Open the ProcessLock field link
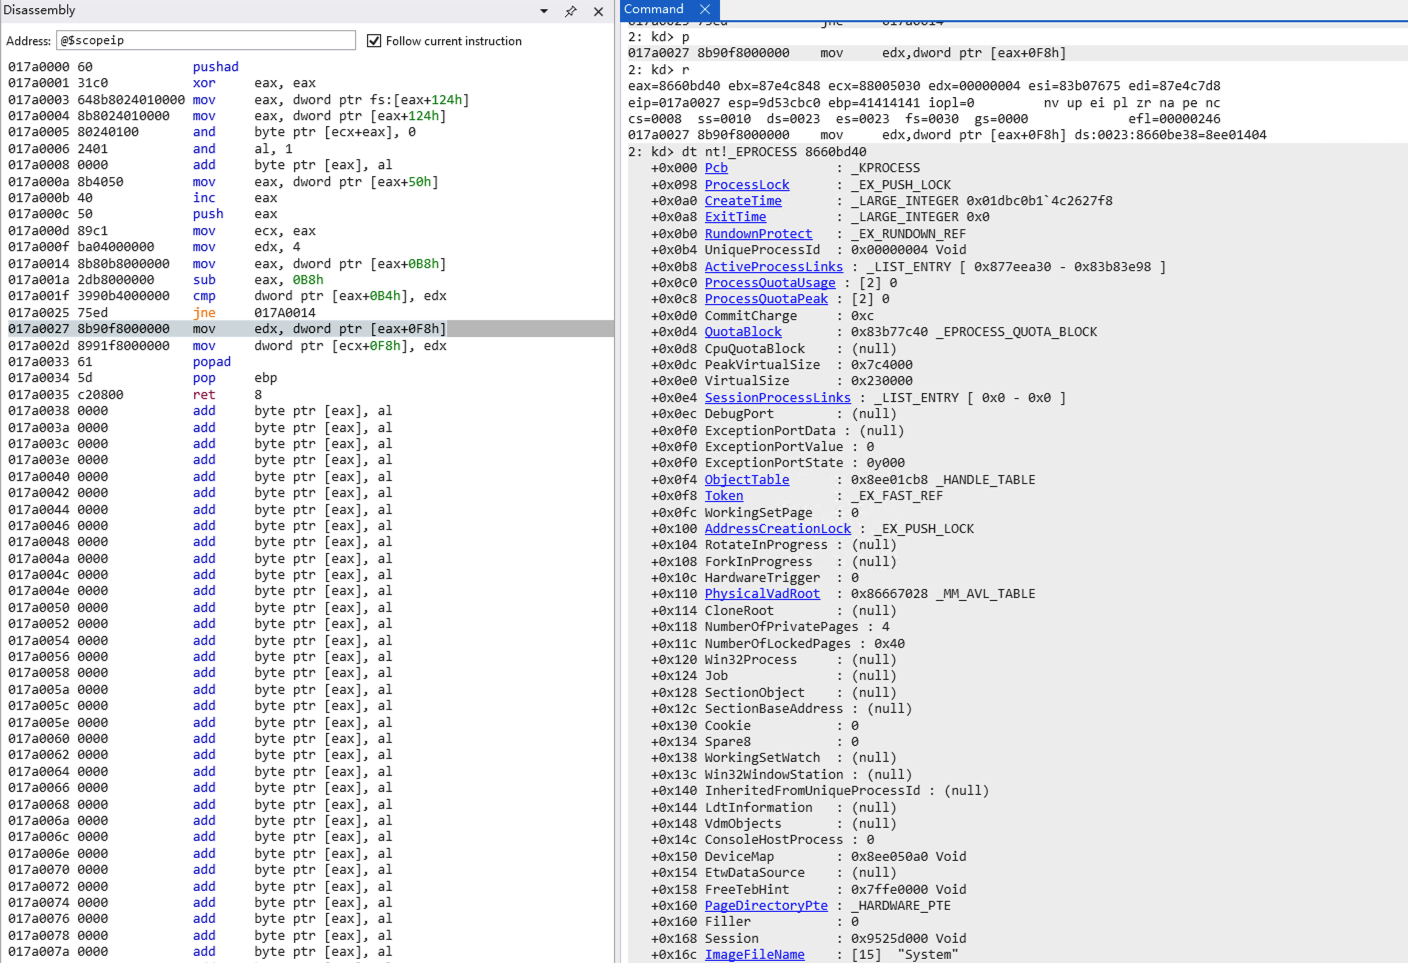The height and width of the screenshot is (963, 1408). [x=746, y=185]
